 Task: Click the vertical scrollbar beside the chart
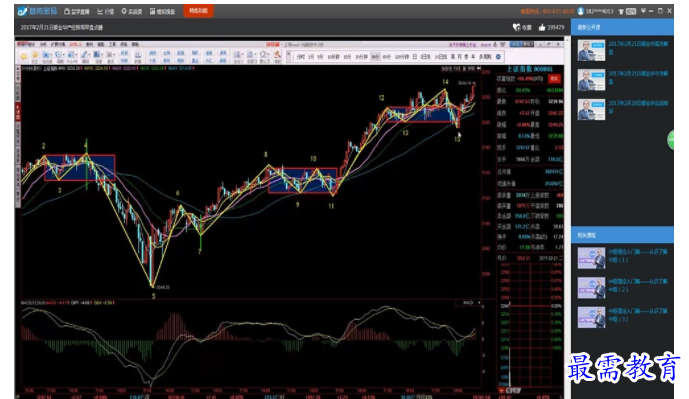coord(567,215)
